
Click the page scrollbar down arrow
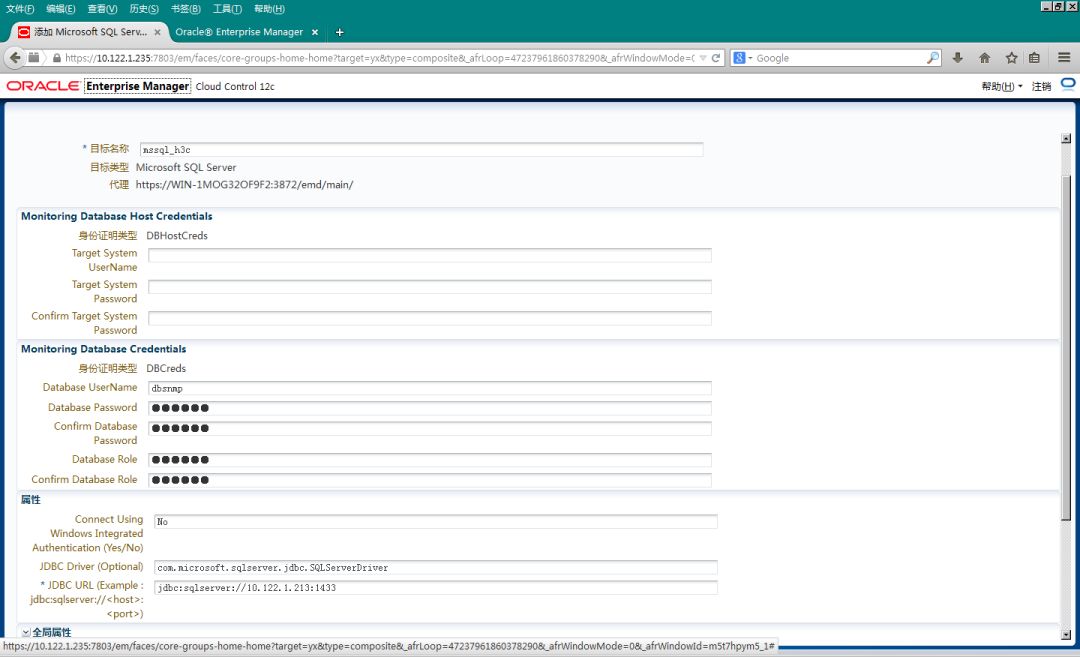click(x=1066, y=634)
